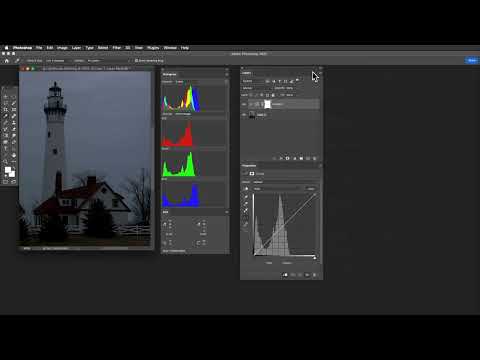Open the Image menu
The height and width of the screenshot is (360, 480).
coord(62,48)
